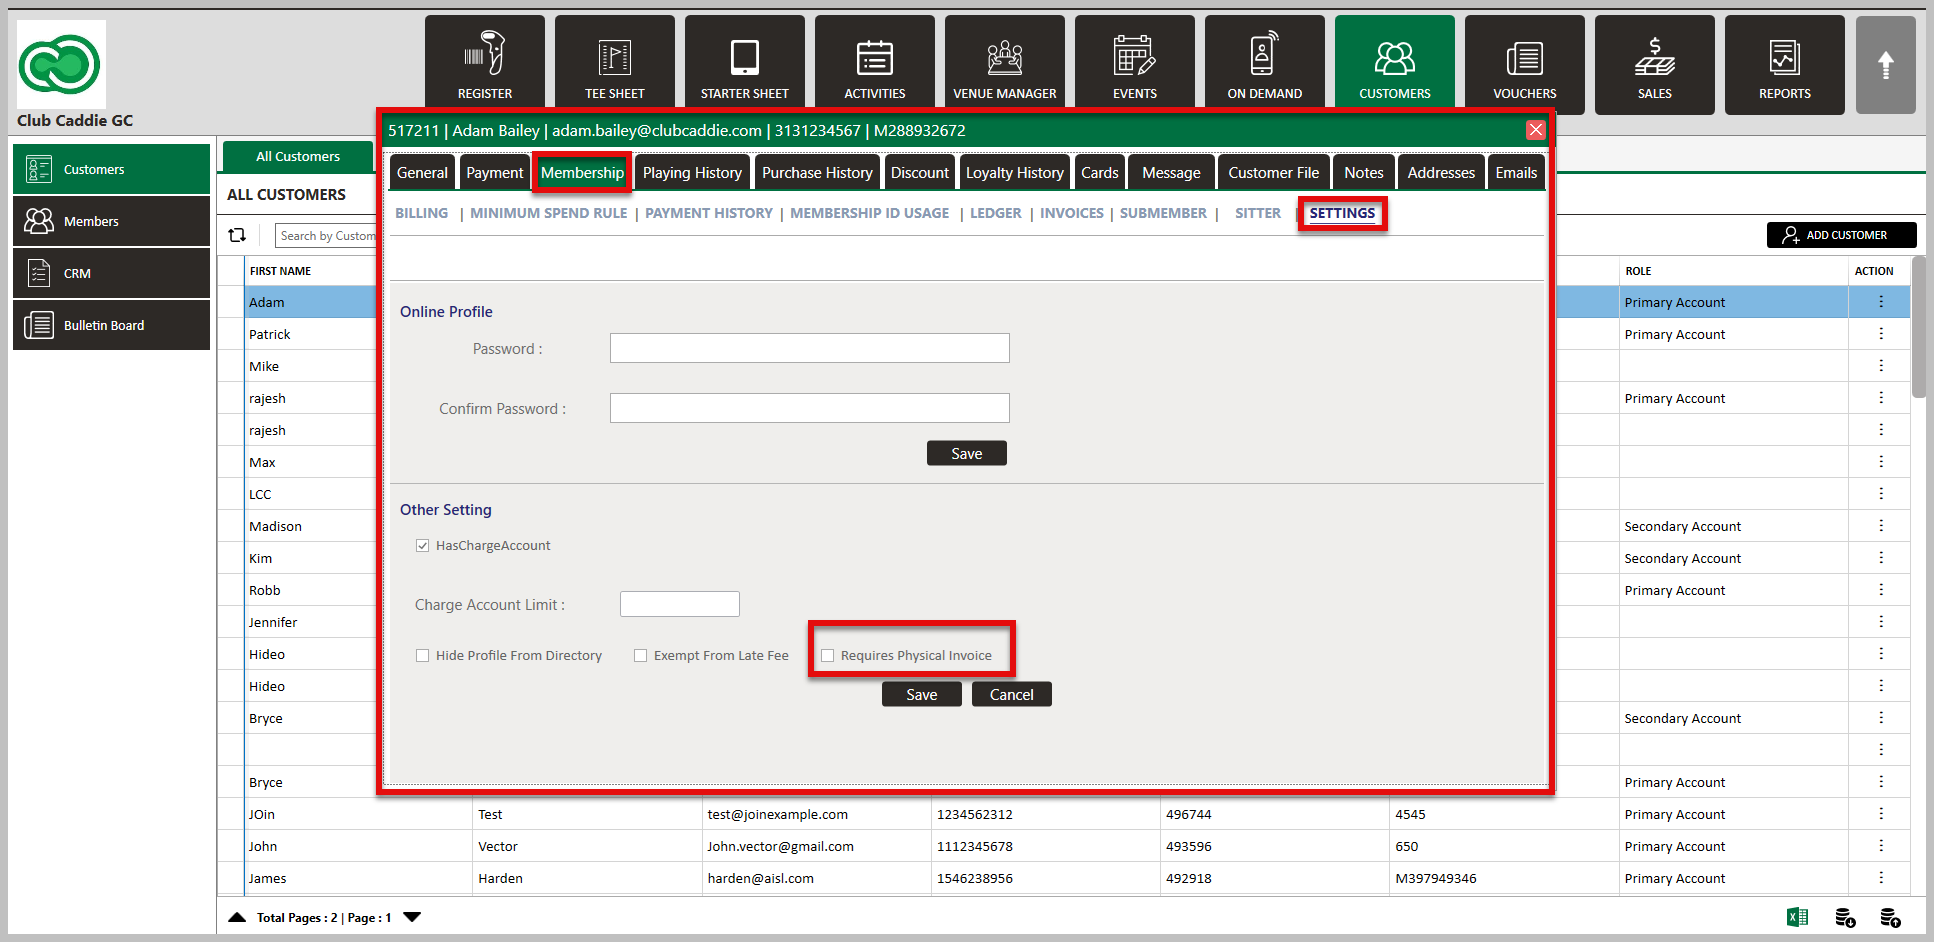Open the Loyalty History tab

point(1015,172)
